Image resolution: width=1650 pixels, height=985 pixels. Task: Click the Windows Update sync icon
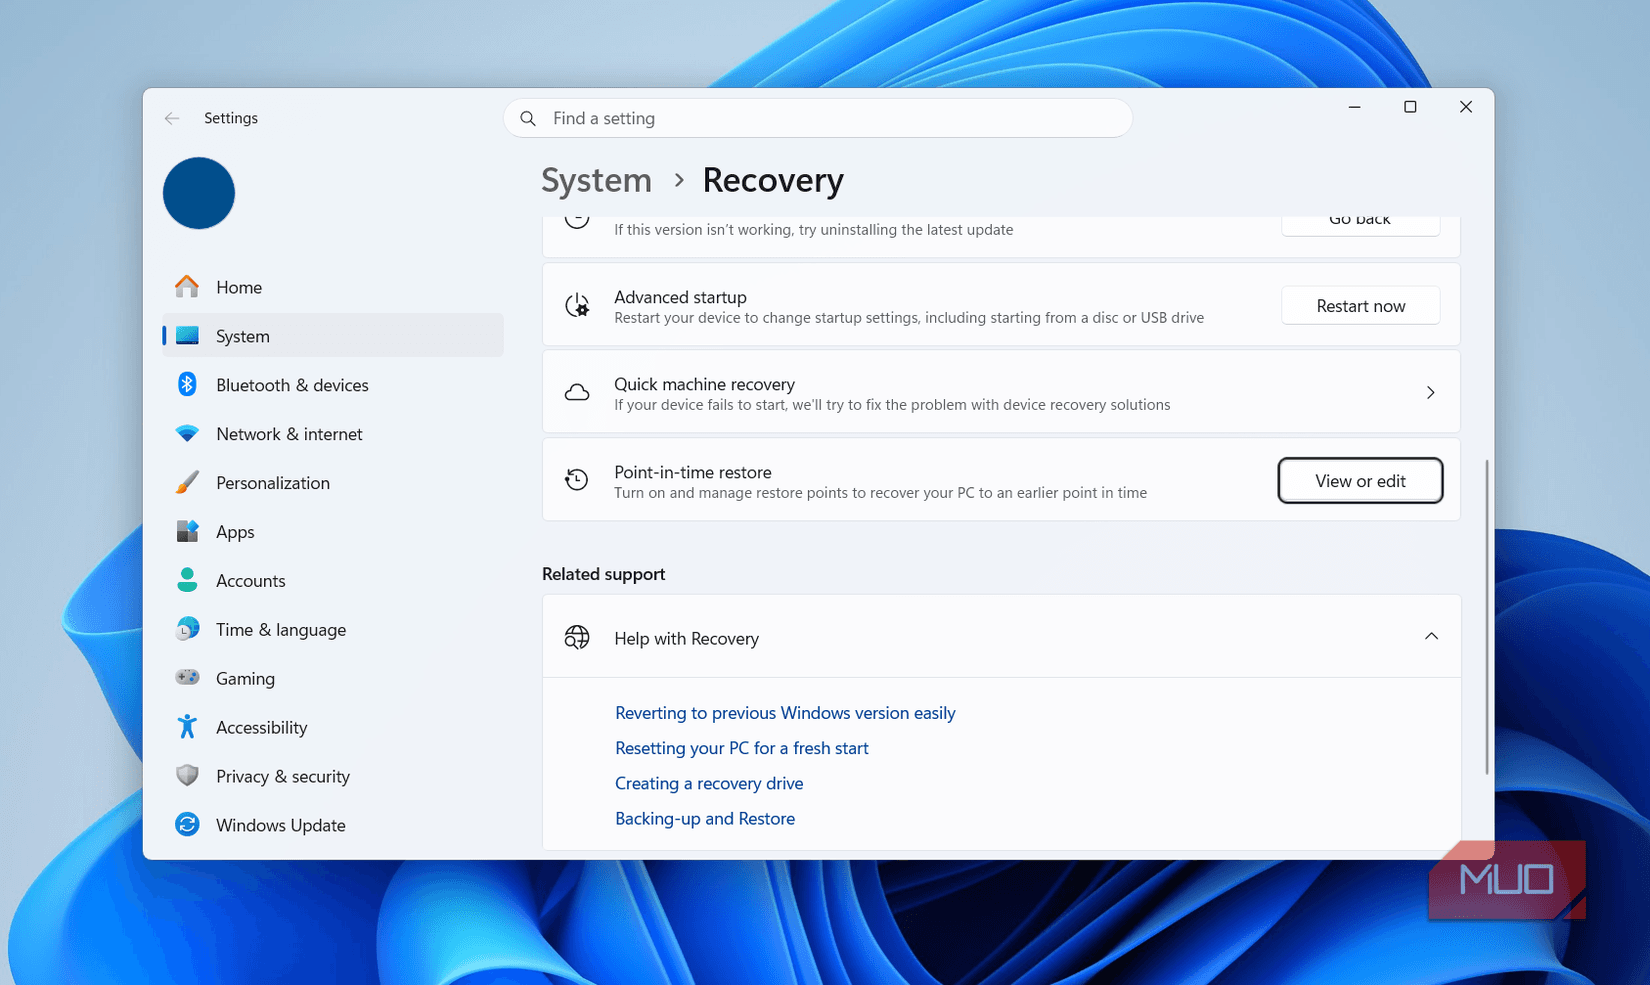(x=187, y=824)
